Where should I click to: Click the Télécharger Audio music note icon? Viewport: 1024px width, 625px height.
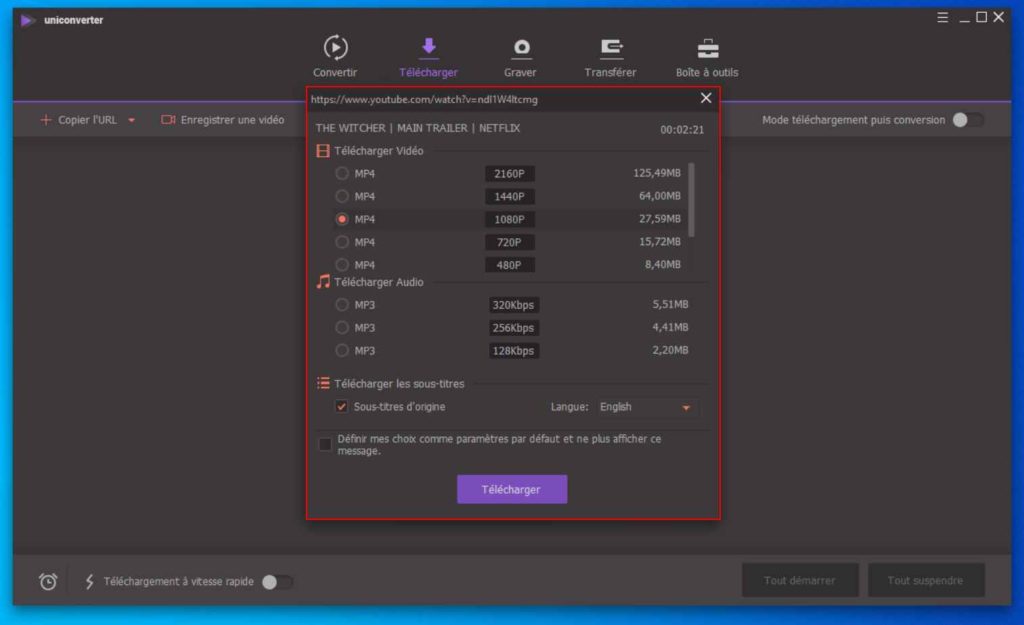[323, 282]
